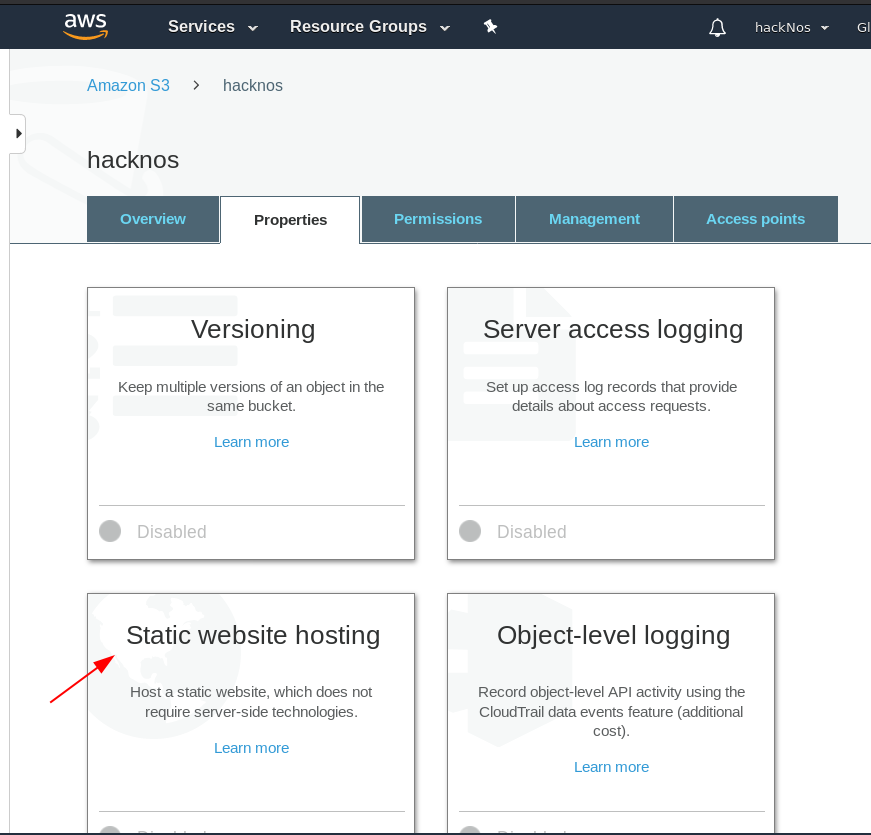This screenshot has height=835, width=871.
Task: Open the hackNos account menu
Action: [x=792, y=27]
